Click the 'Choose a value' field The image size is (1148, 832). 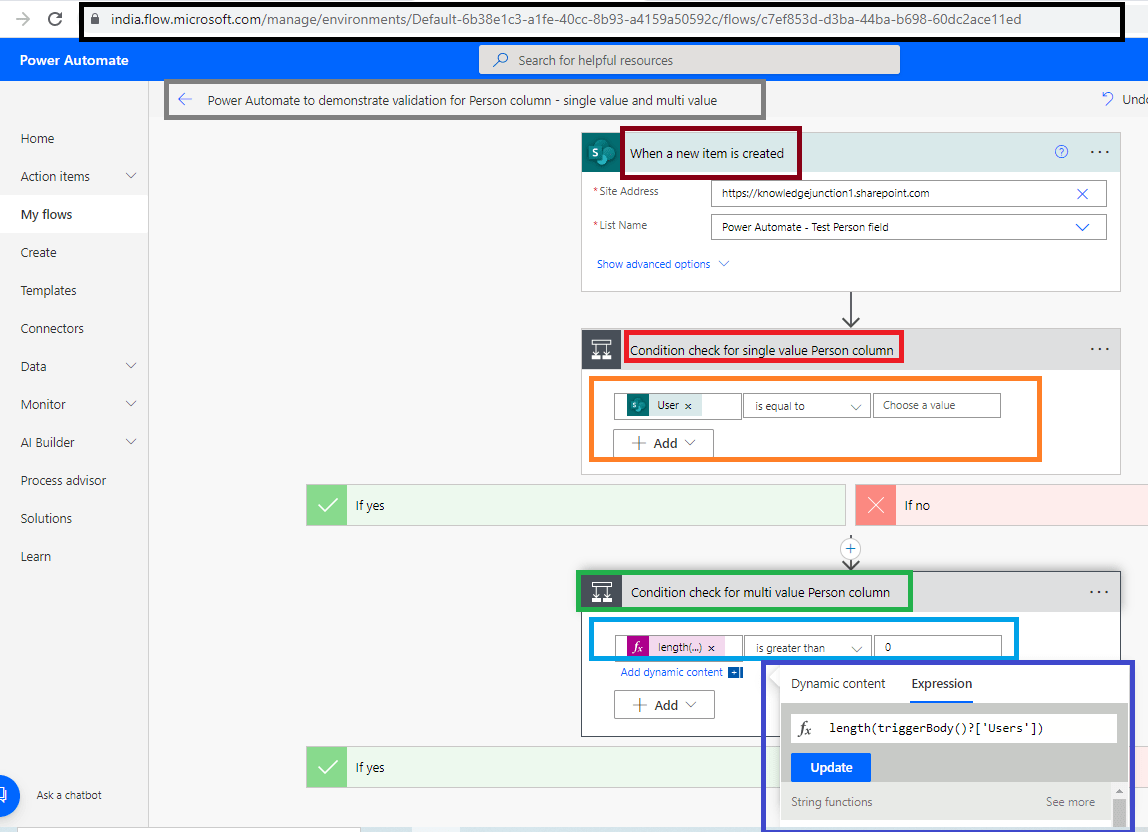pyautogui.click(x=936, y=405)
